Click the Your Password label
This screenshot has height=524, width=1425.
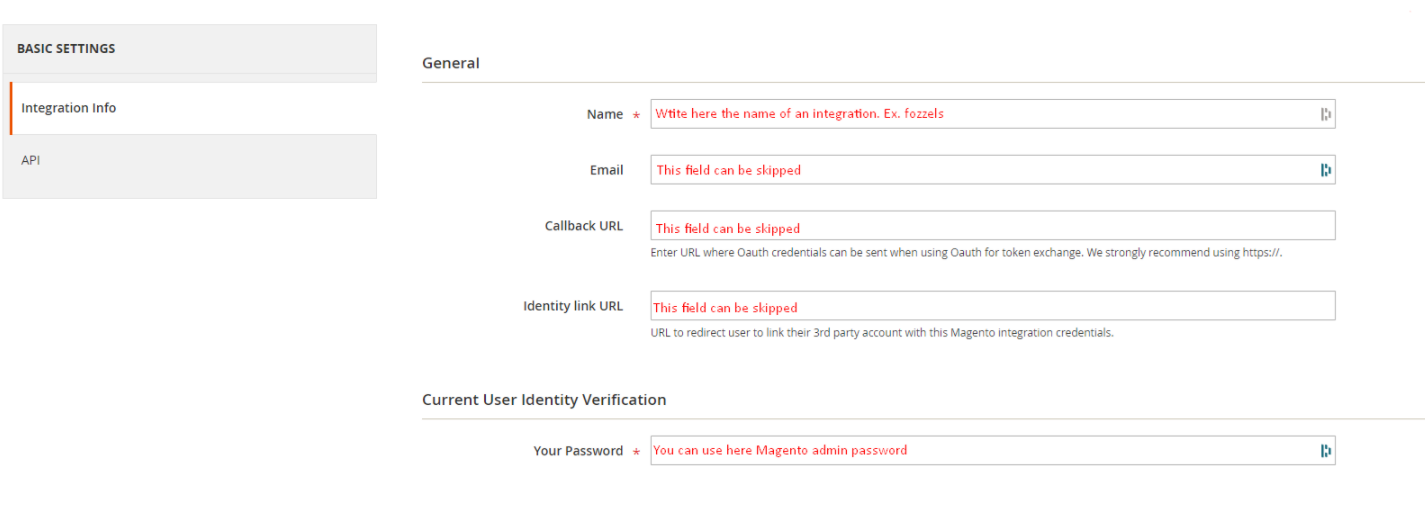[578, 451]
